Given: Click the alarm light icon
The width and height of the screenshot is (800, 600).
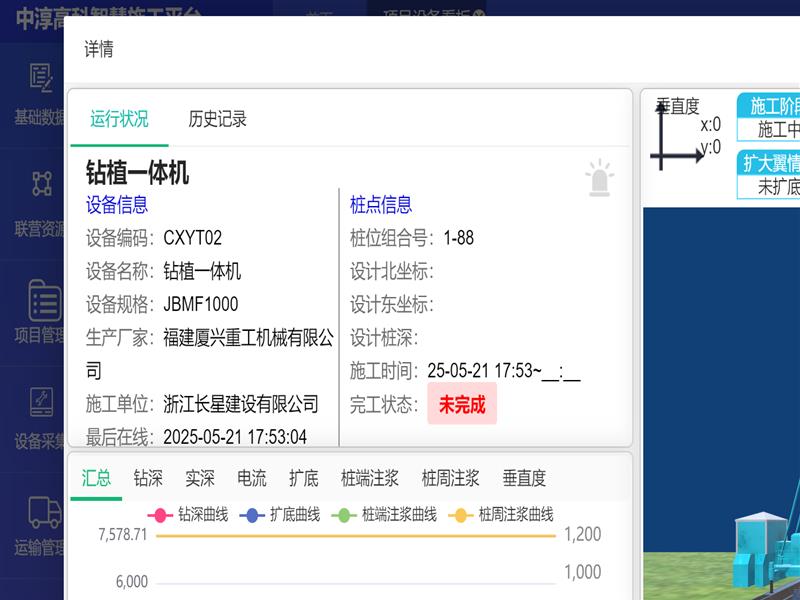Looking at the screenshot, I should coord(599,178).
